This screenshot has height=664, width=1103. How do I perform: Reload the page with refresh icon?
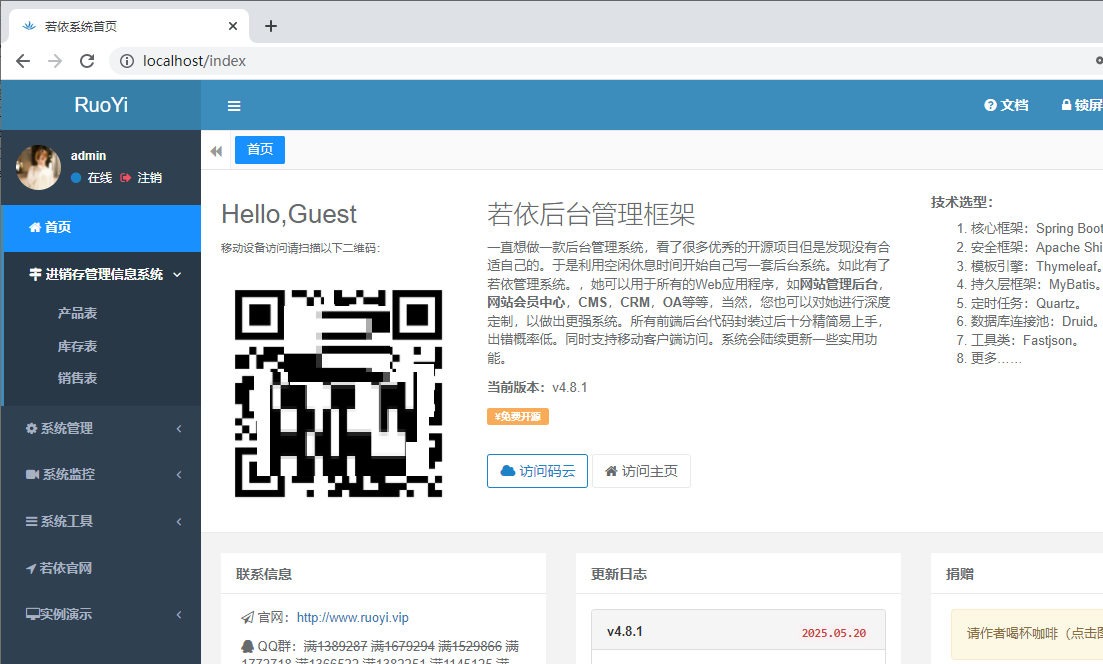point(87,61)
